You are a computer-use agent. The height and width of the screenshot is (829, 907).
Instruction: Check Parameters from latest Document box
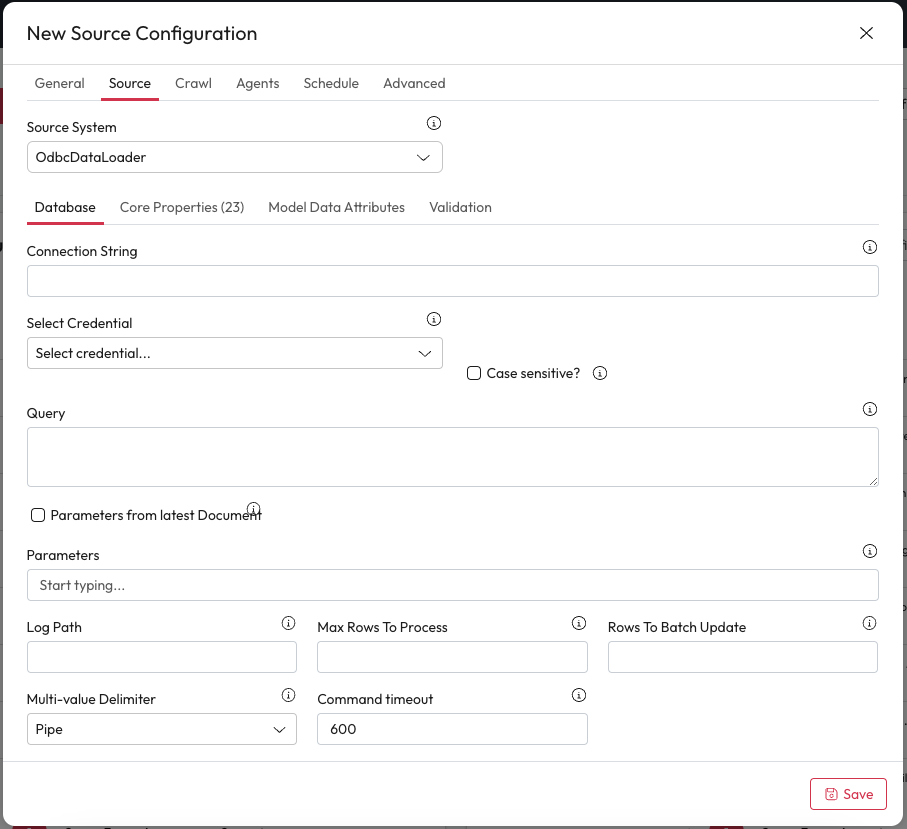coord(38,515)
